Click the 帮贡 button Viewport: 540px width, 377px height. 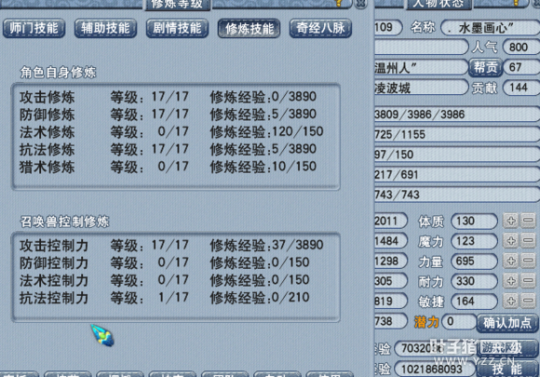click(485, 67)
